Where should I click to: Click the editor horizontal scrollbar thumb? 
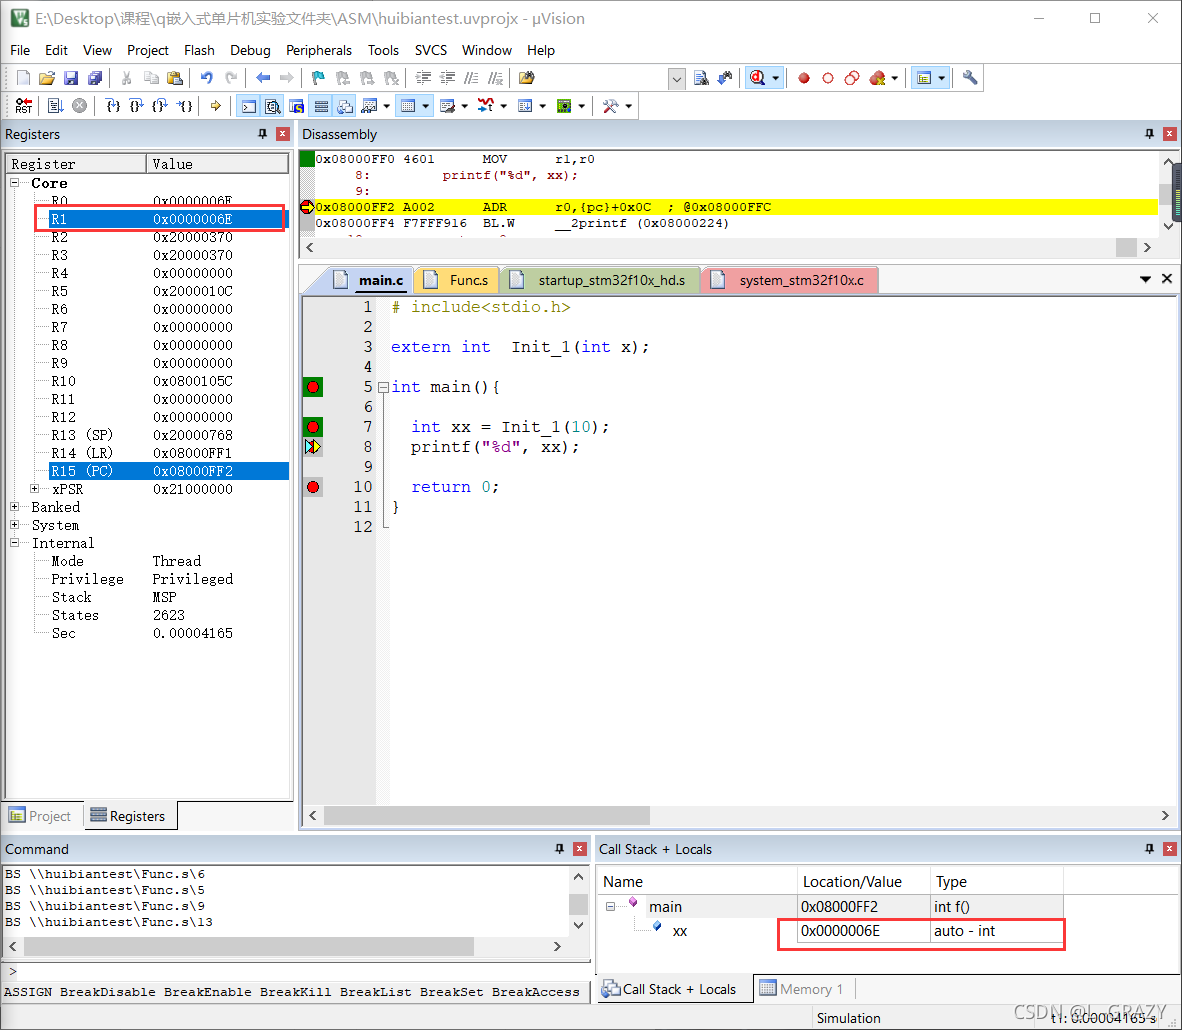[x=487, y=816]
